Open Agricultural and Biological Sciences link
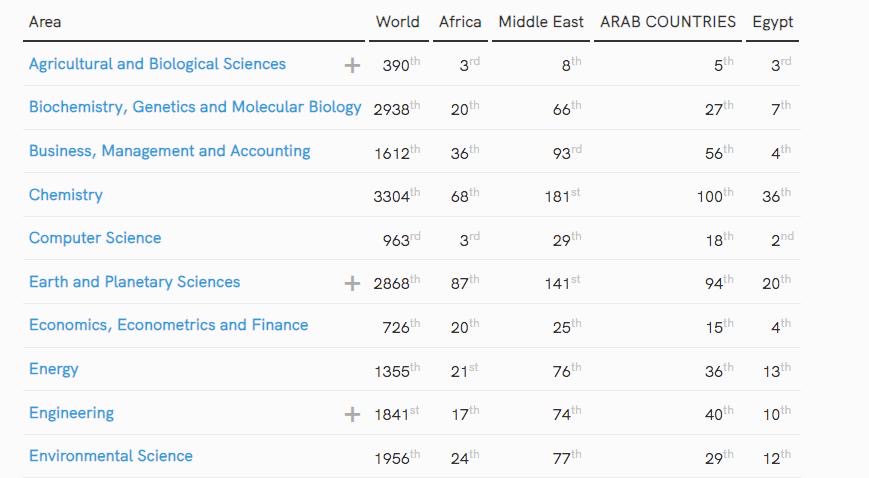 (157, 64)
